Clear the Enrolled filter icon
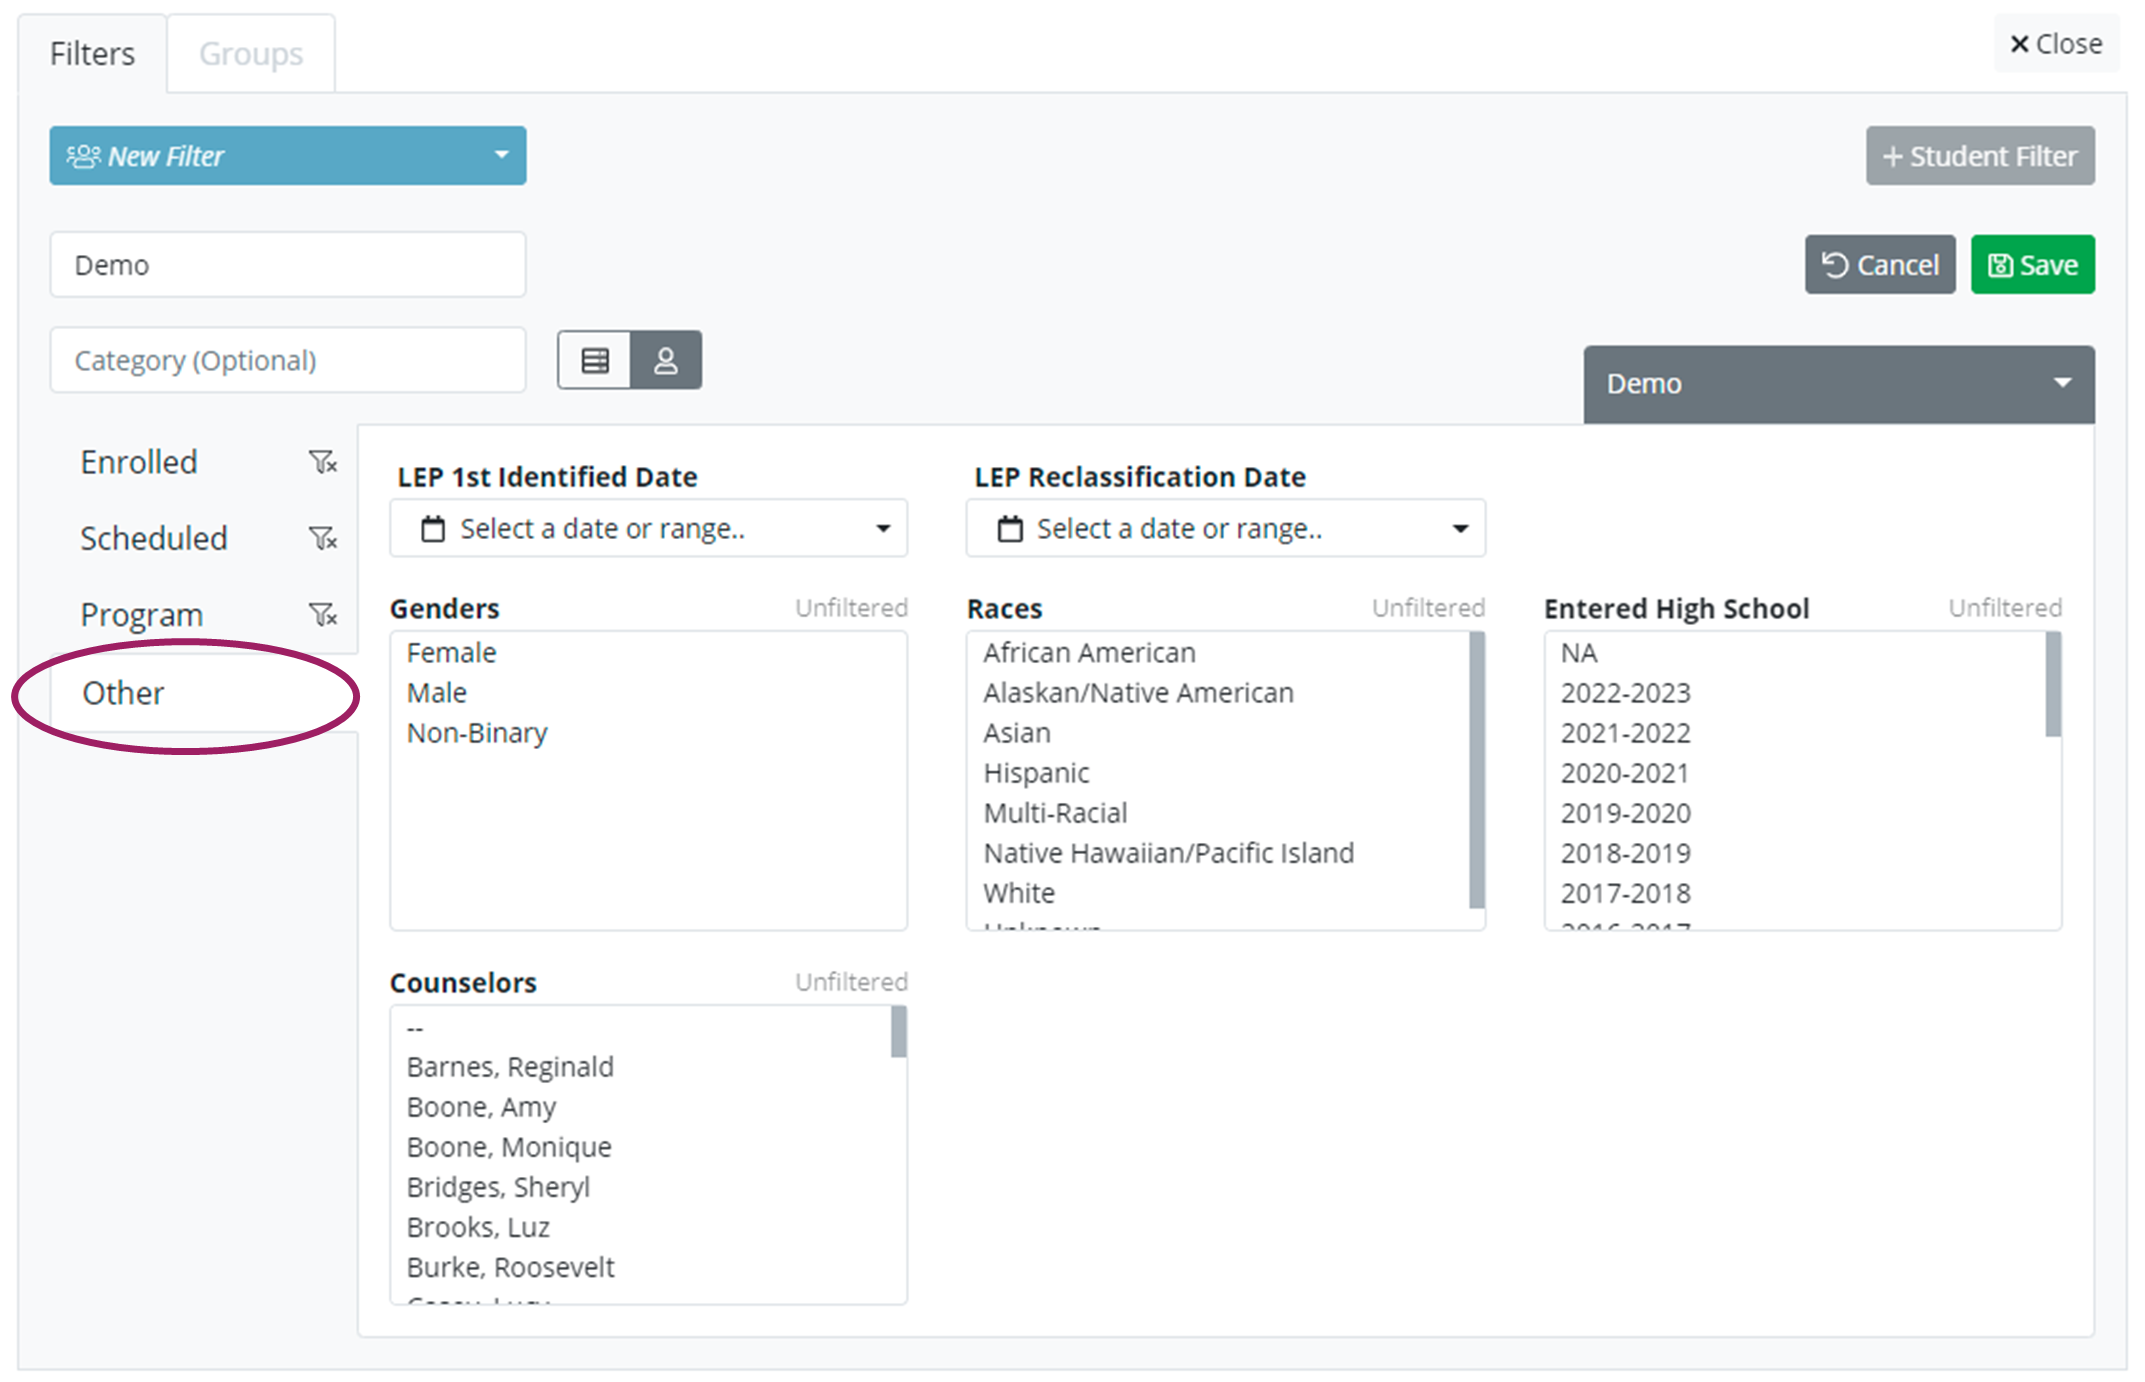 pos(322,462)
